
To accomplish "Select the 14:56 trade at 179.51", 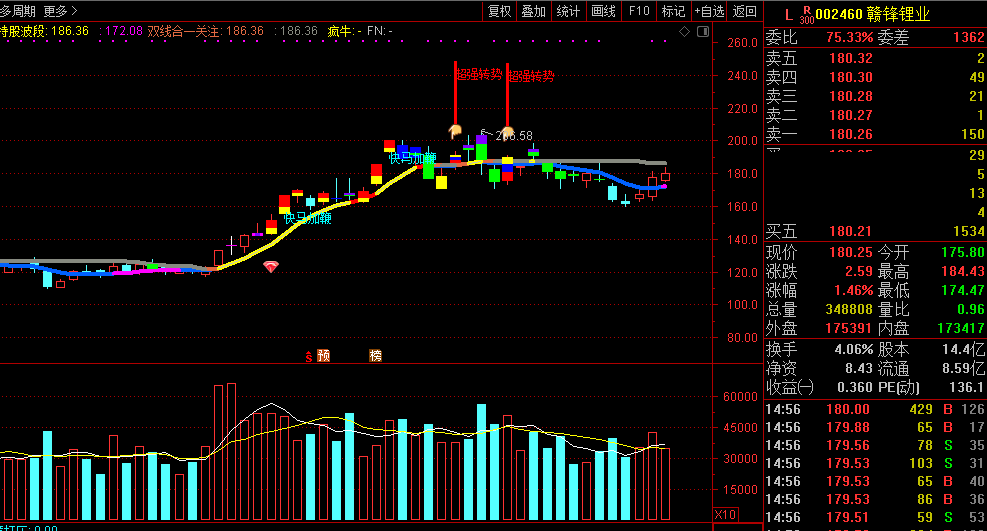I will [875, 517].
